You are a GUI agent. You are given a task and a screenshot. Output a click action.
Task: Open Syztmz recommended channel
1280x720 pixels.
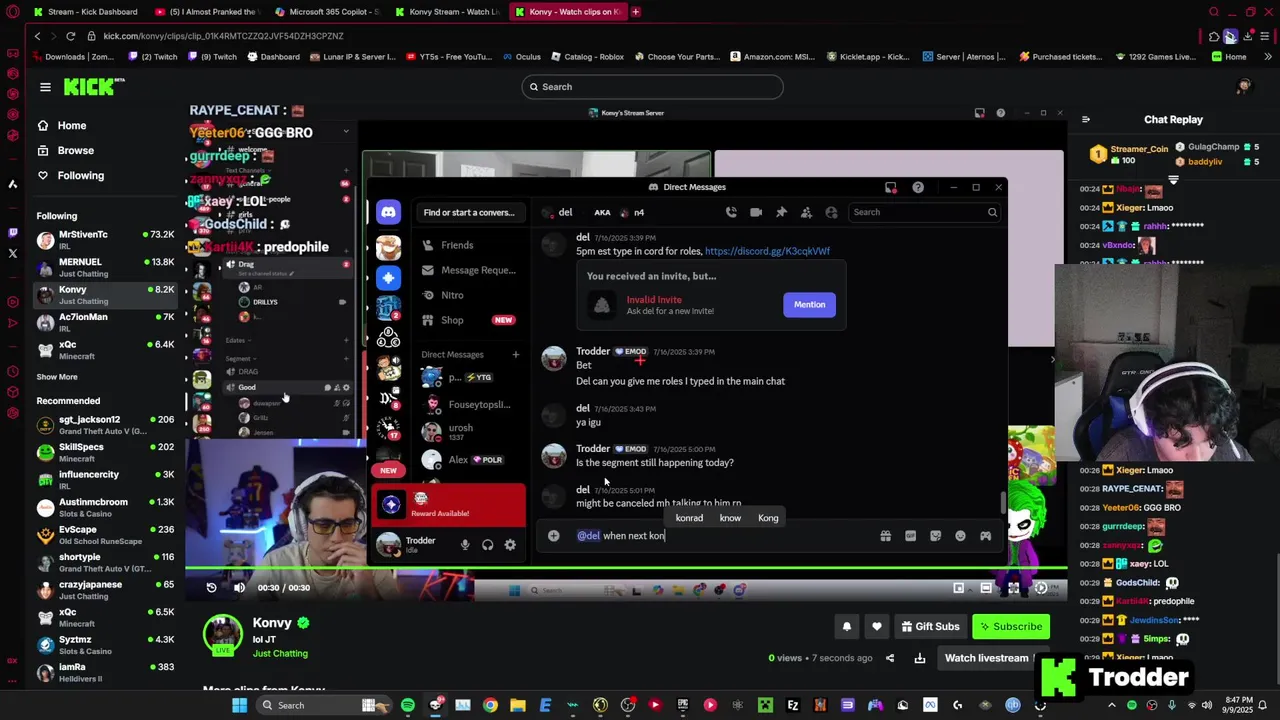pyautogui.click(x=105, y=645)
